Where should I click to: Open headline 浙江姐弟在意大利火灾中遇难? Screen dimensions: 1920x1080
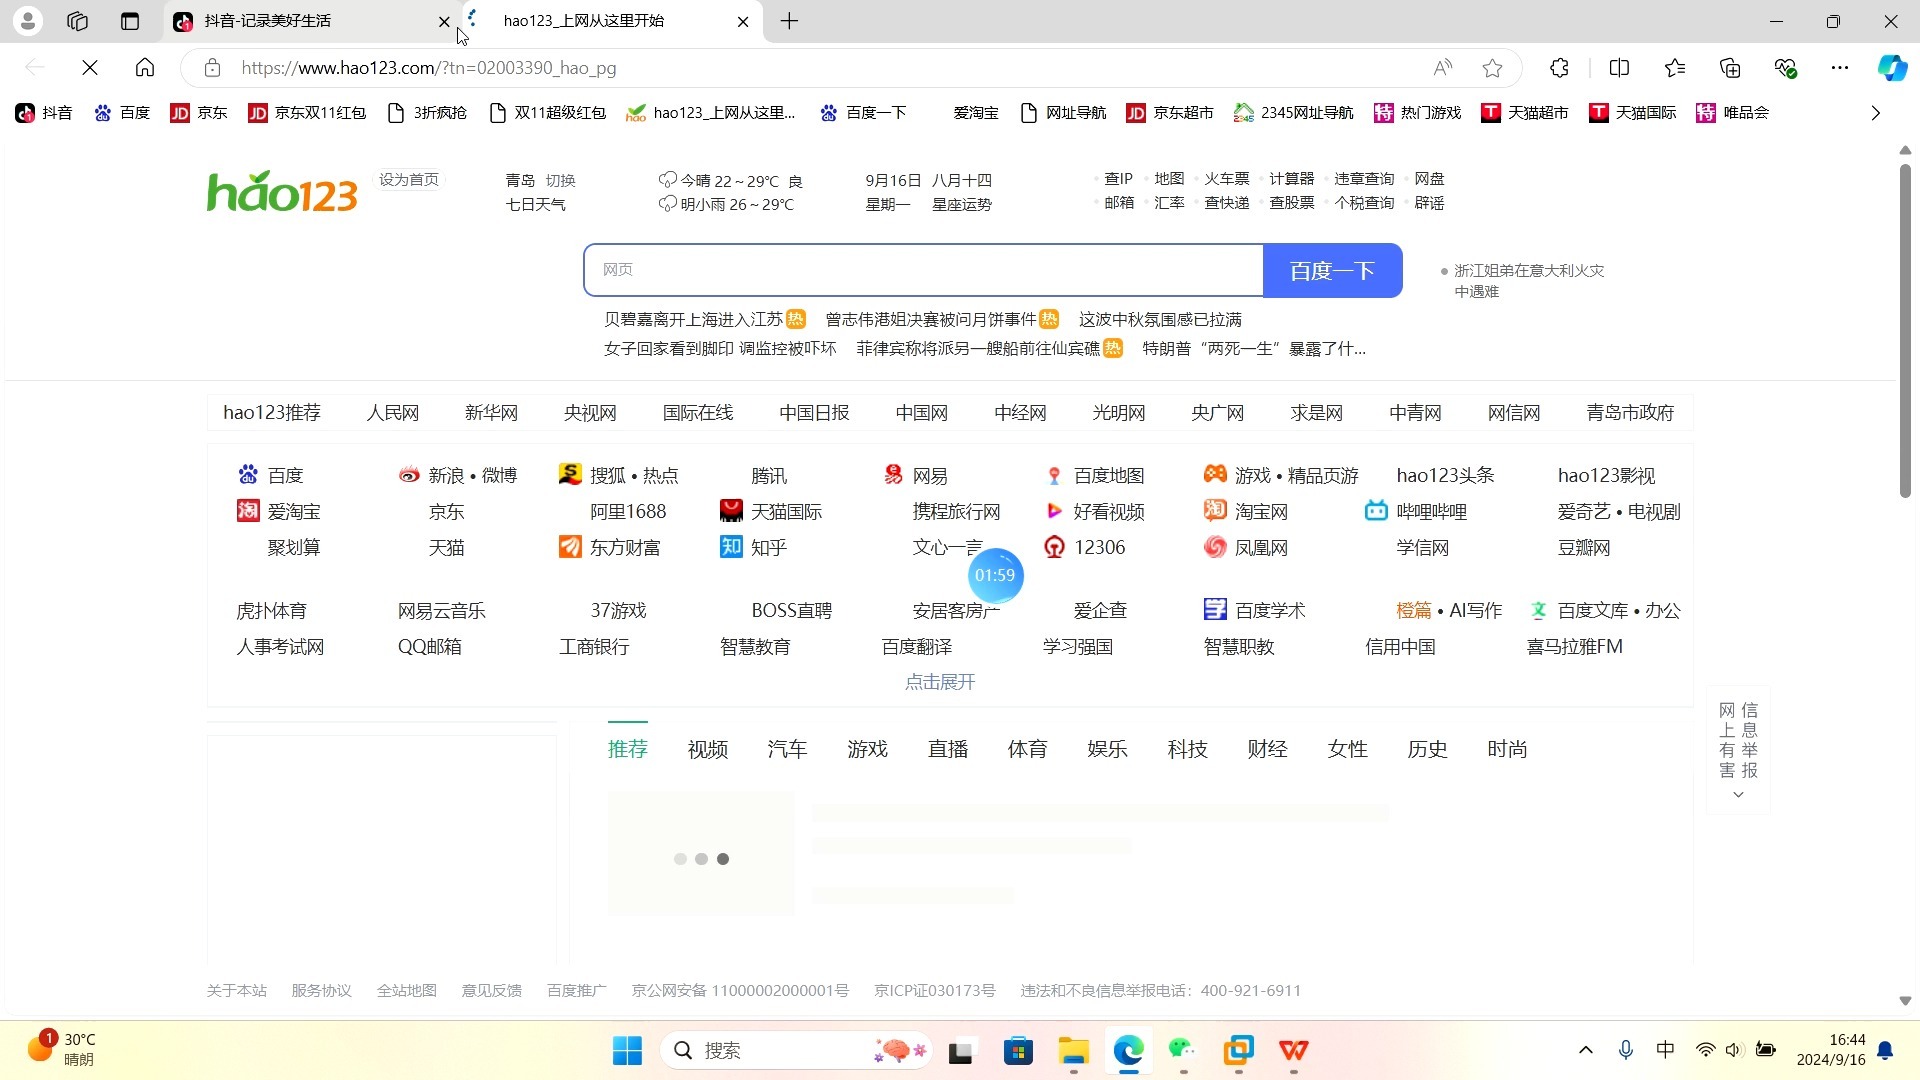tap(1529, 281)
